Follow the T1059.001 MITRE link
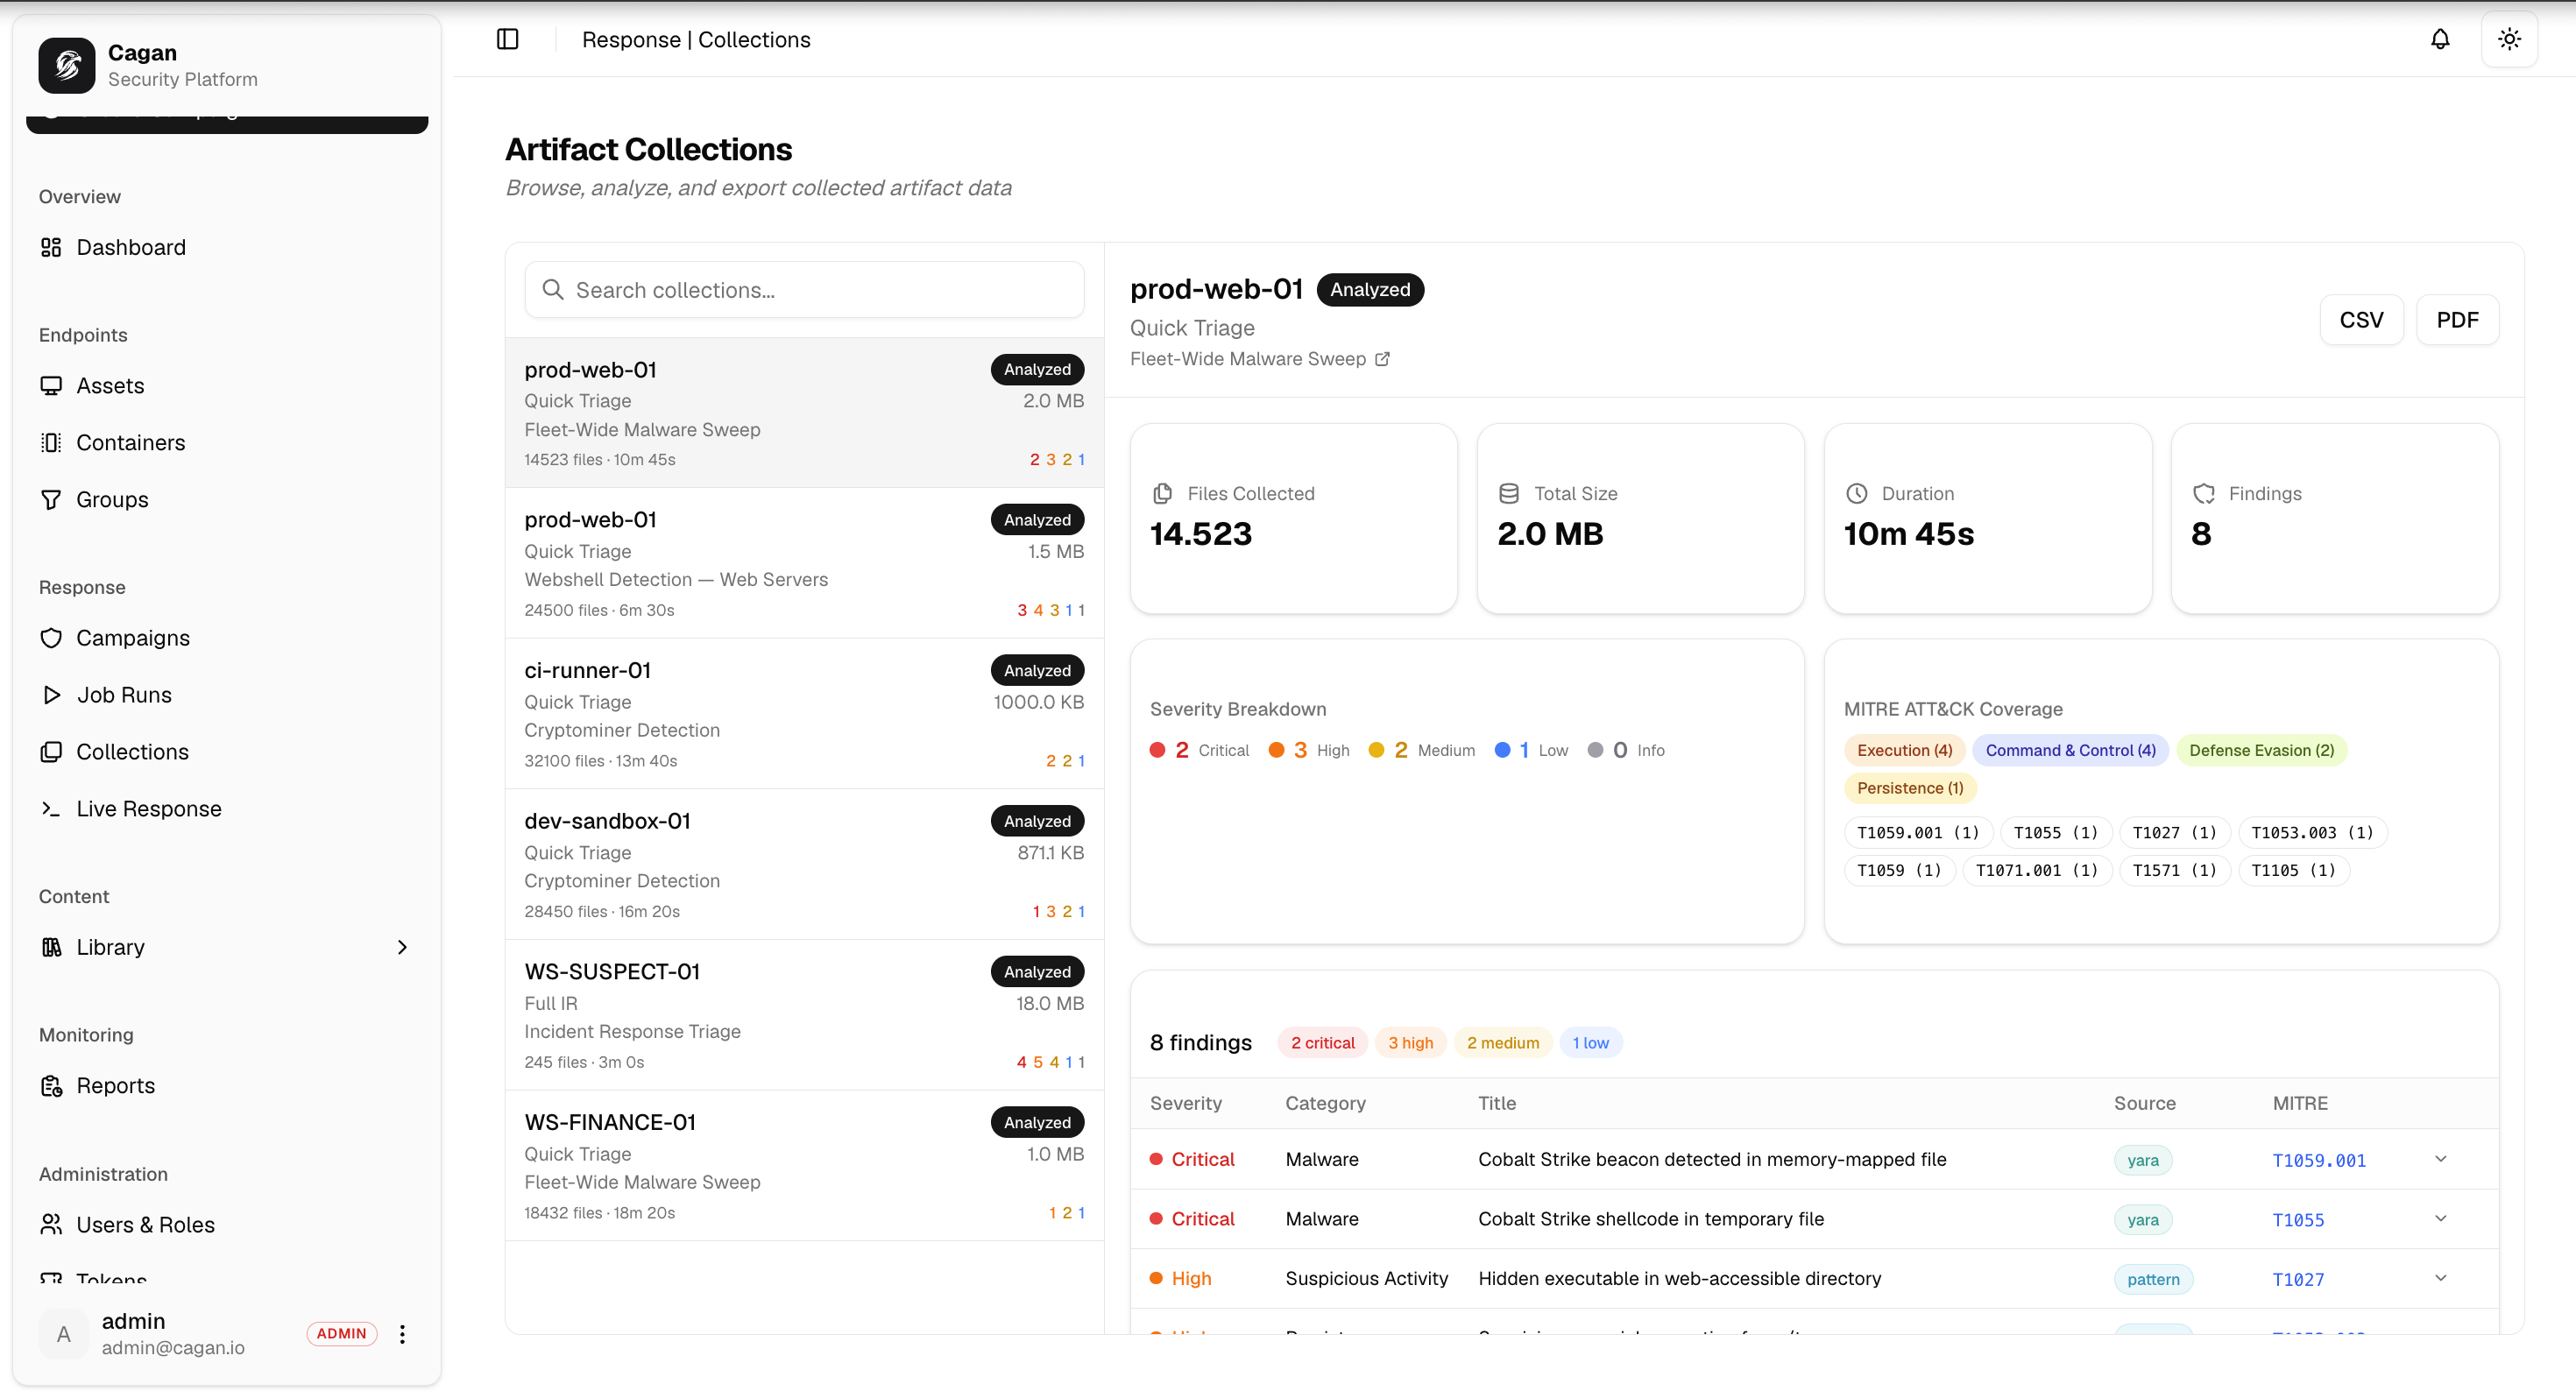The width and height of the screenshot is (2576, 1398). point(2320,1159)
